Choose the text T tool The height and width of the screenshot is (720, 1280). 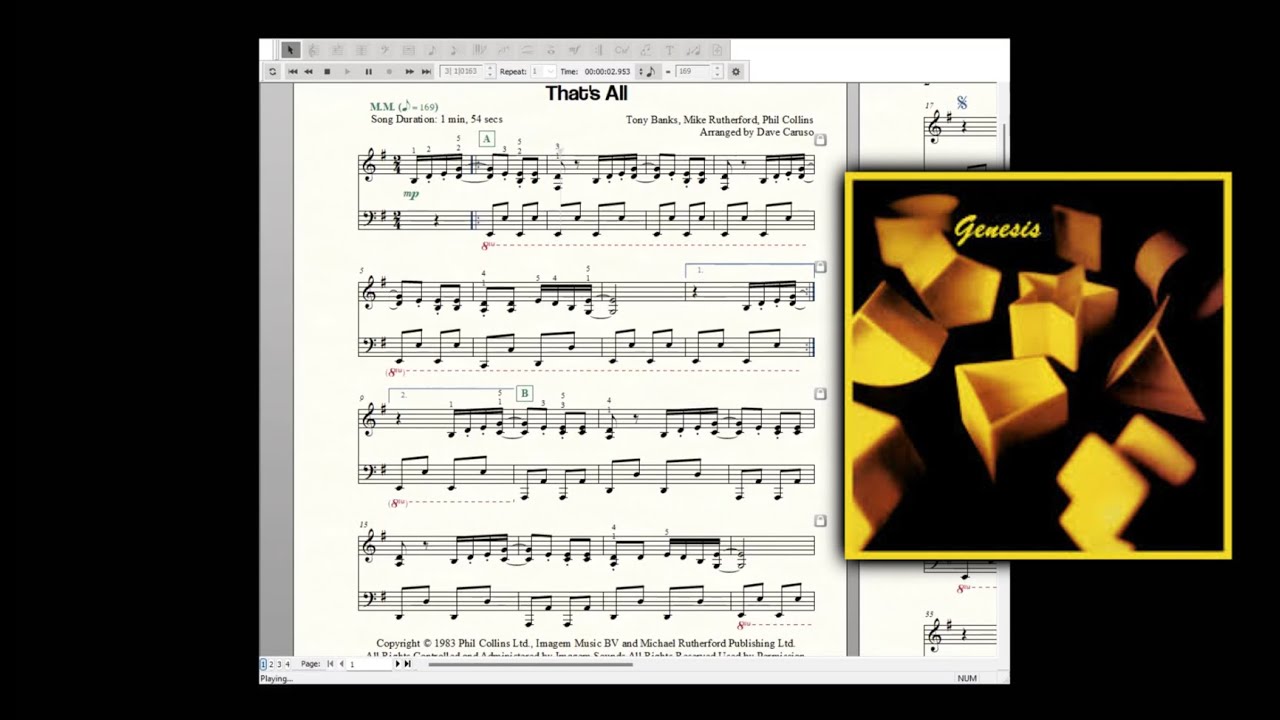click(x=669, y=50)
